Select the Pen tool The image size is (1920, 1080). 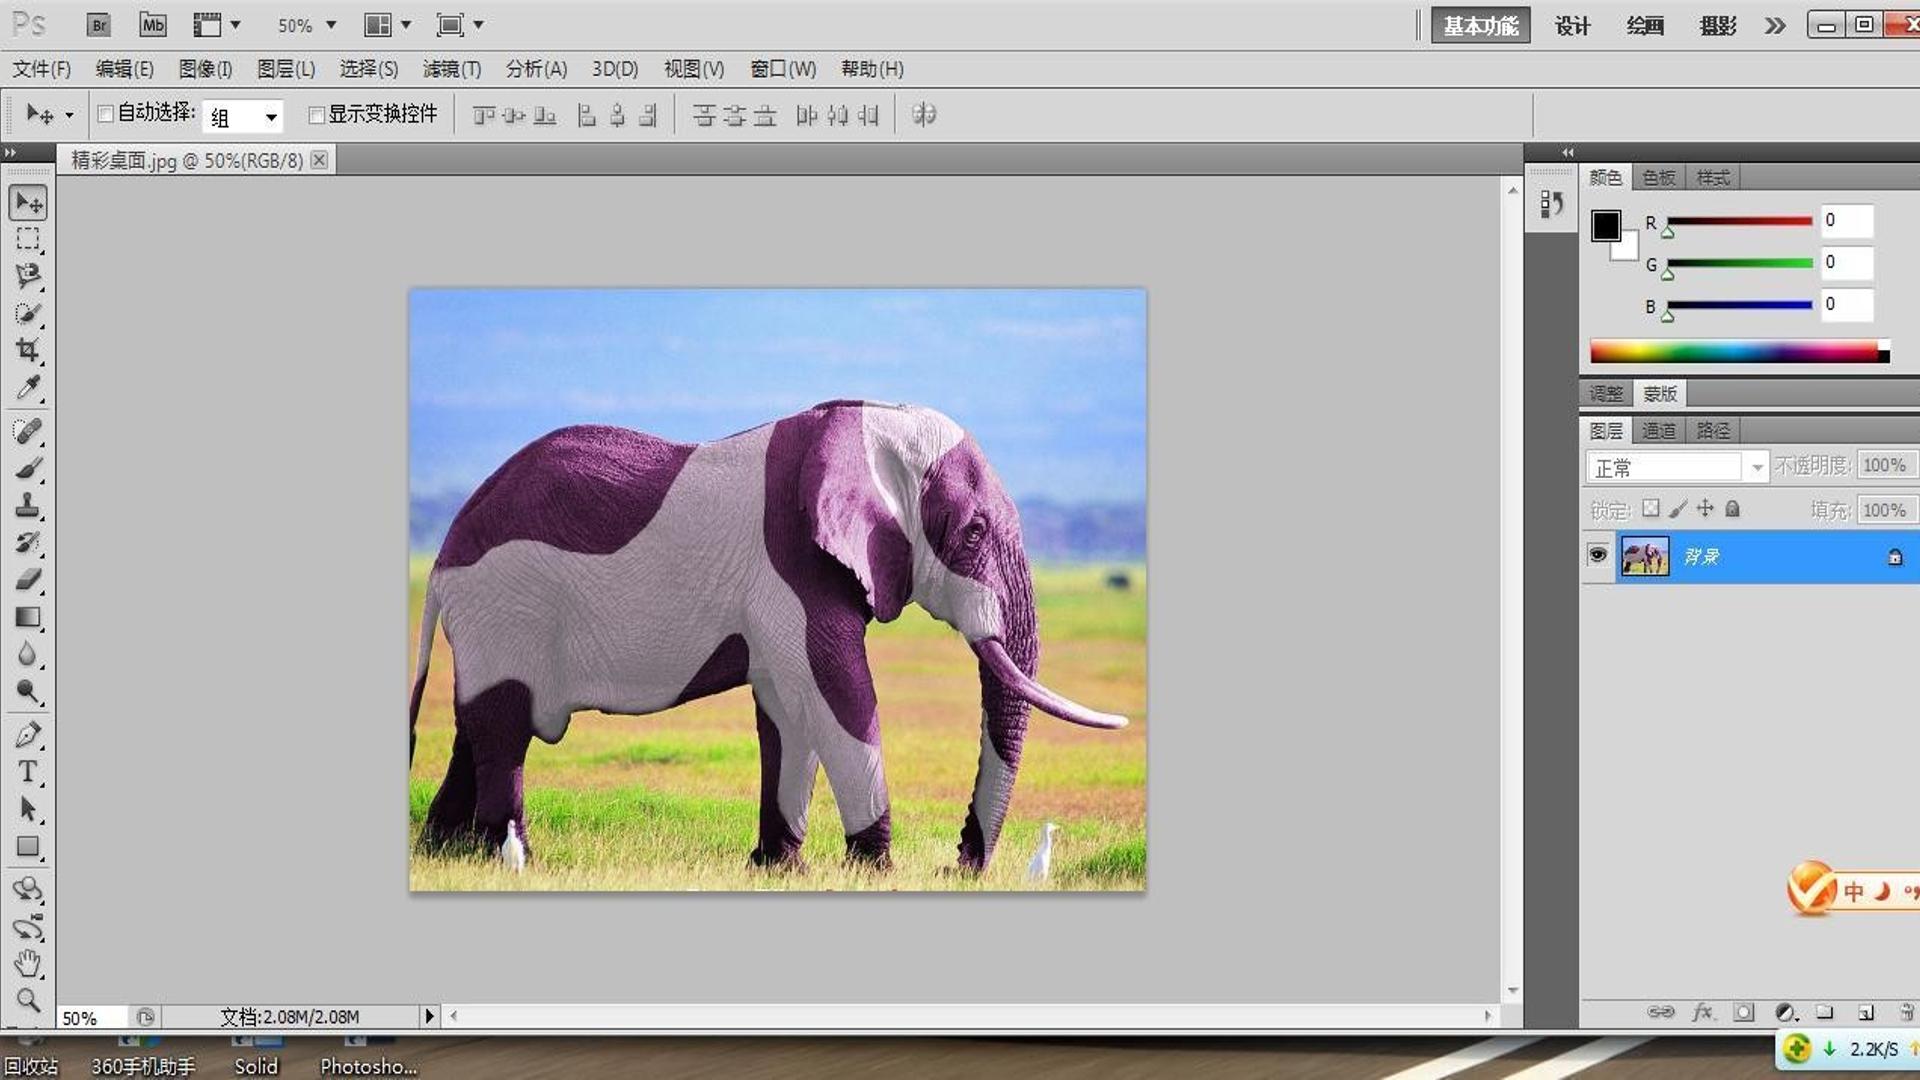(28, 735)
